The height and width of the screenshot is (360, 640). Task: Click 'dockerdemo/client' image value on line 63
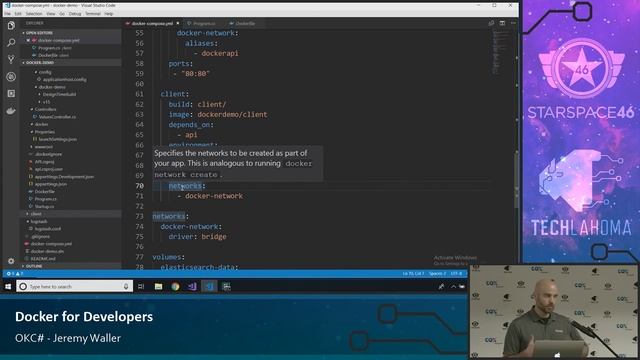click(x=232, y=115)
